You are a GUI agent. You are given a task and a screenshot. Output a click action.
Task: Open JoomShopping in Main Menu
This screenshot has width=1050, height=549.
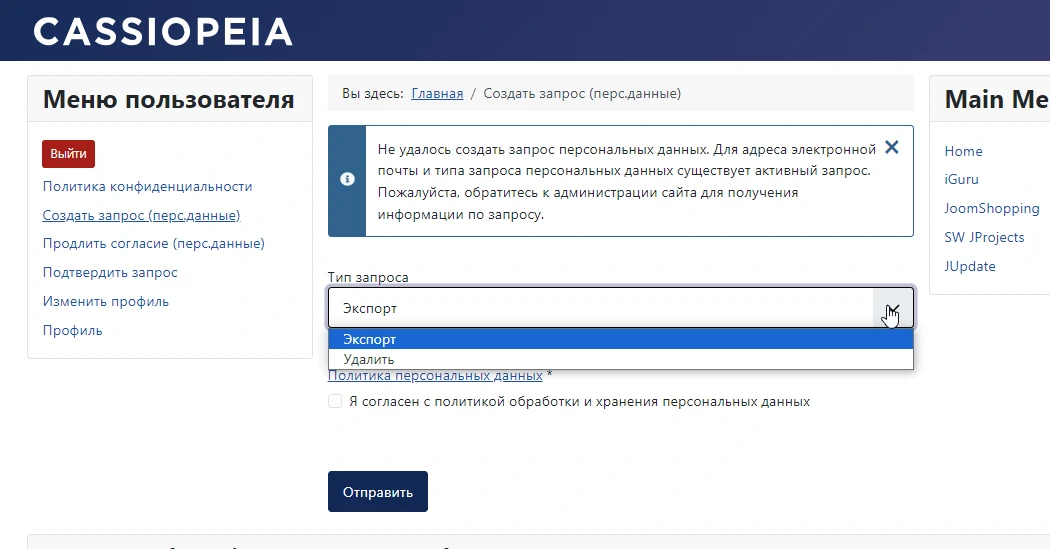click(x=992, y=208)
